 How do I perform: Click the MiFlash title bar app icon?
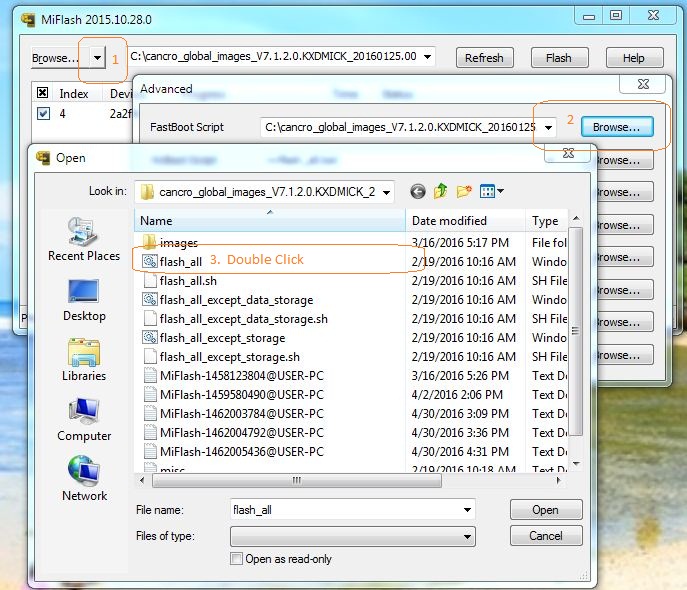28,20
